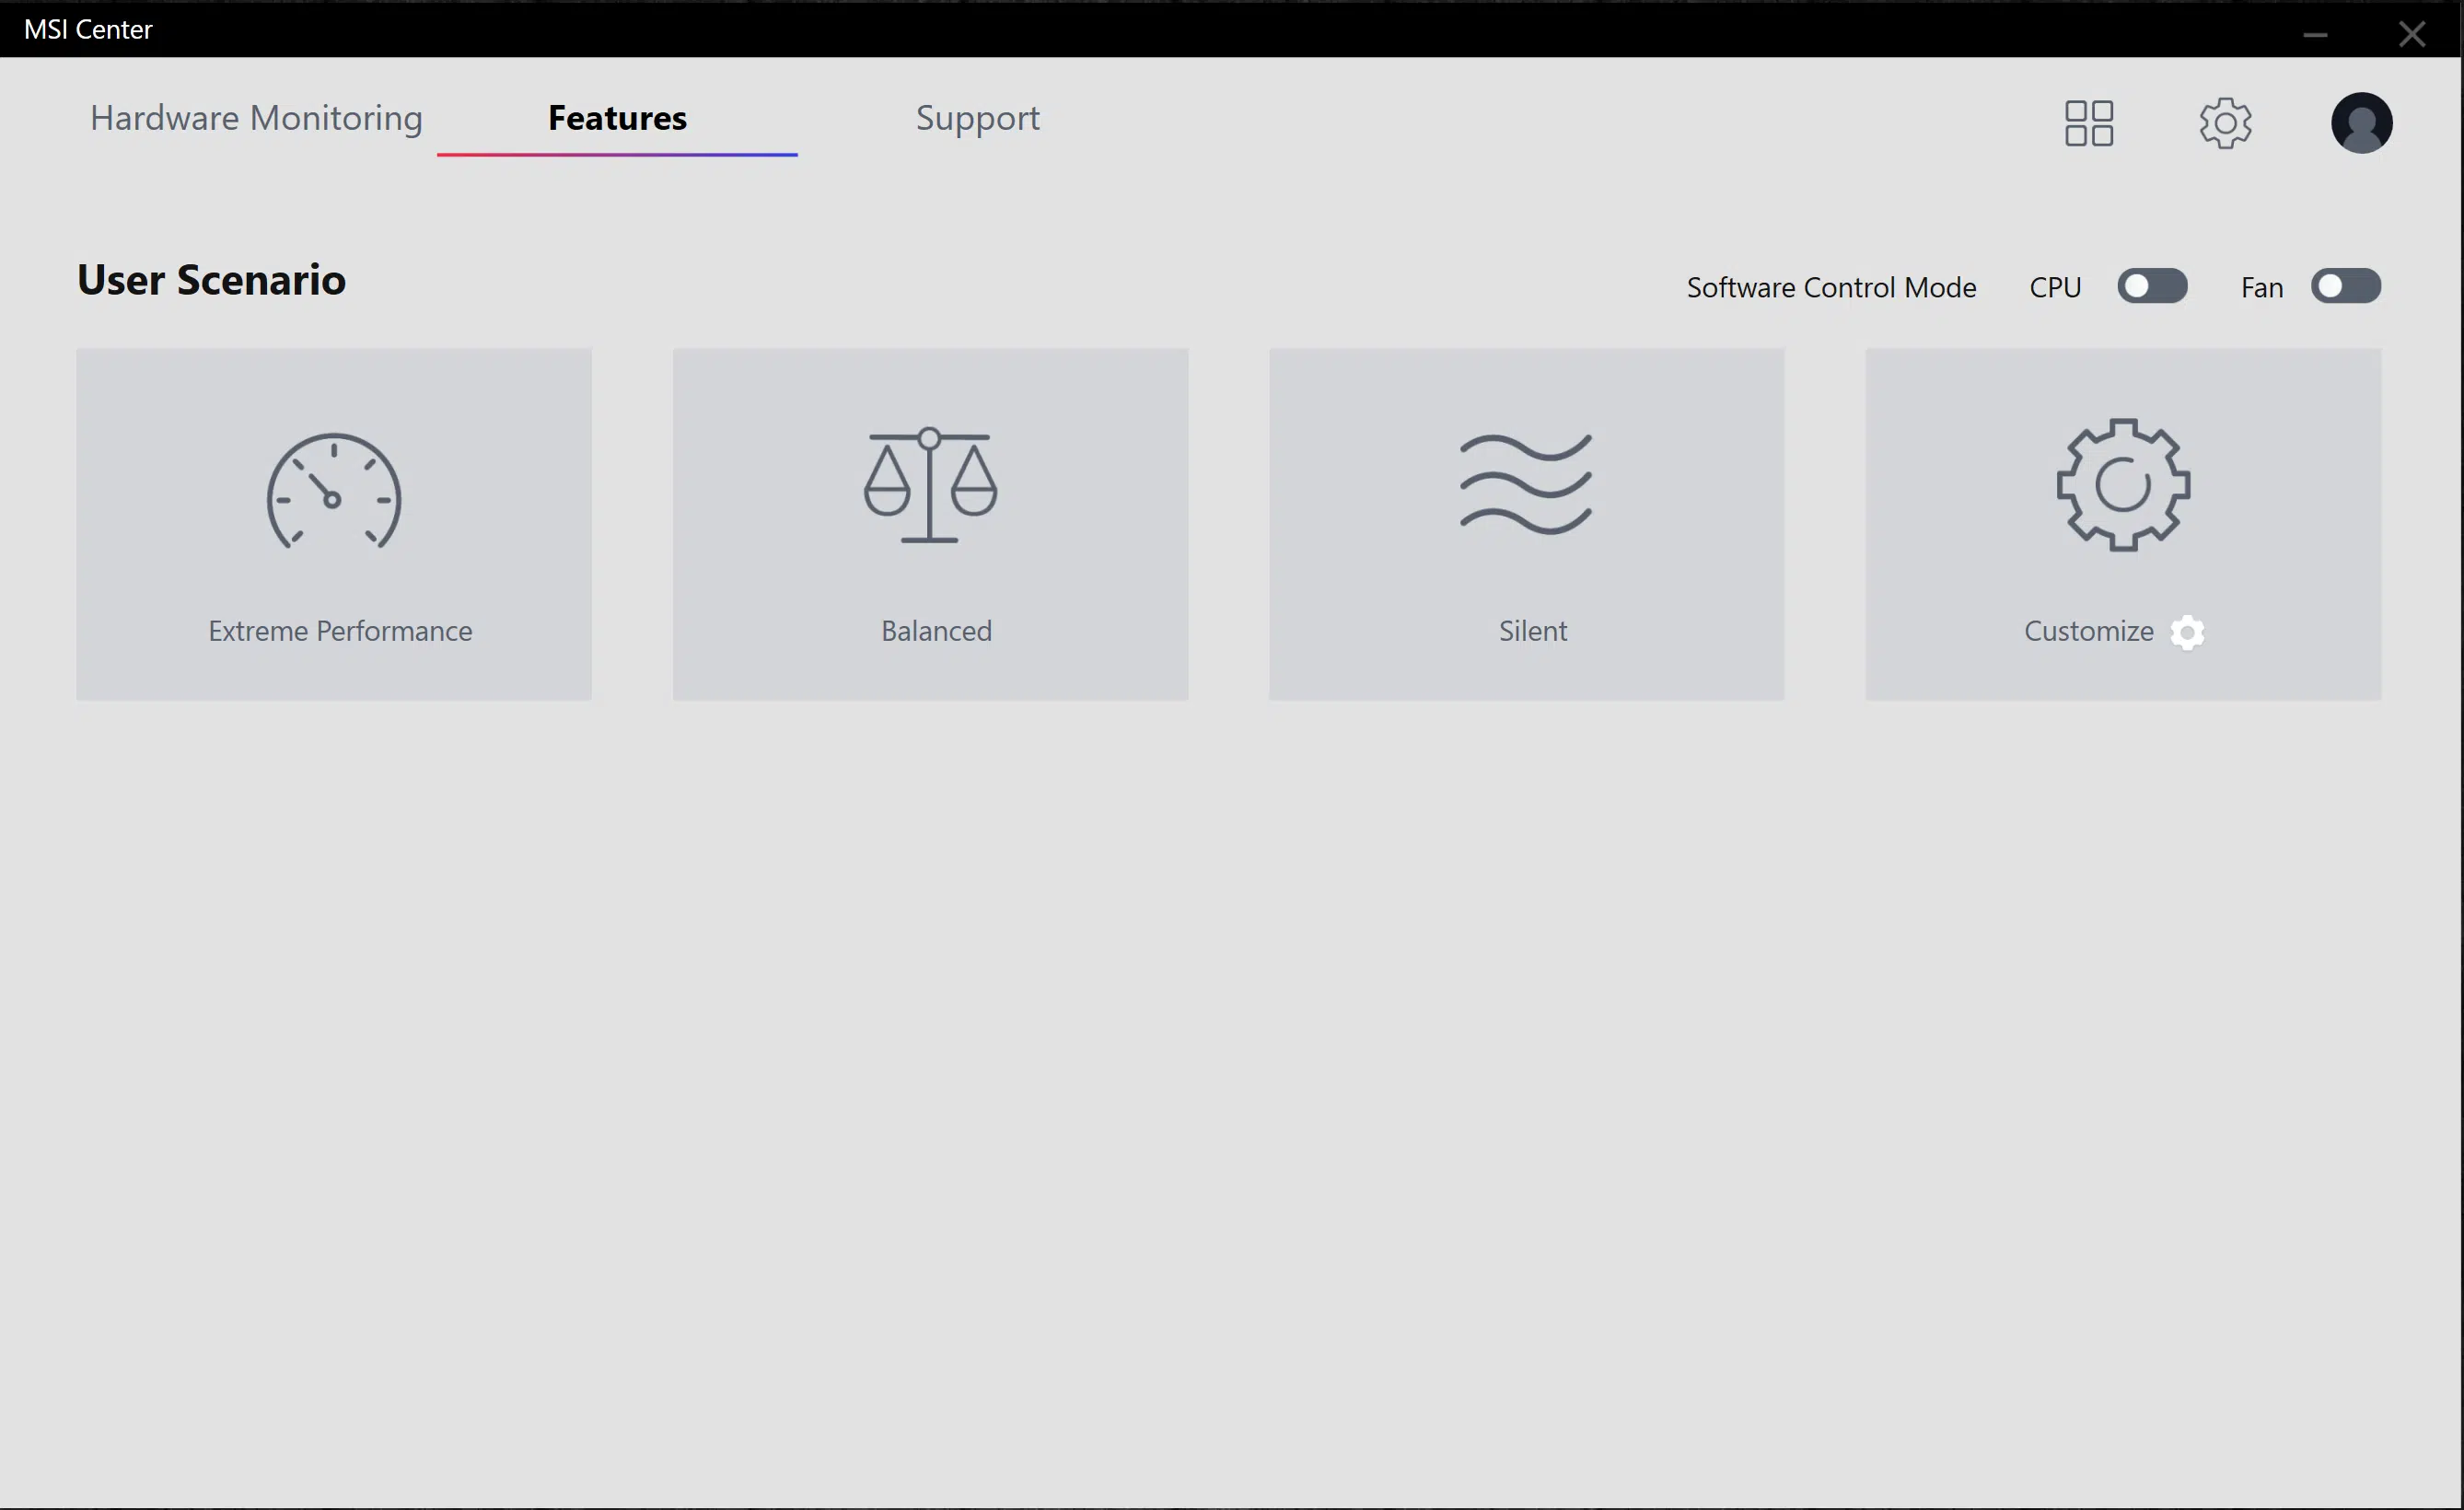
Task: Click the User Scenario heading
Action: point(211,280)
